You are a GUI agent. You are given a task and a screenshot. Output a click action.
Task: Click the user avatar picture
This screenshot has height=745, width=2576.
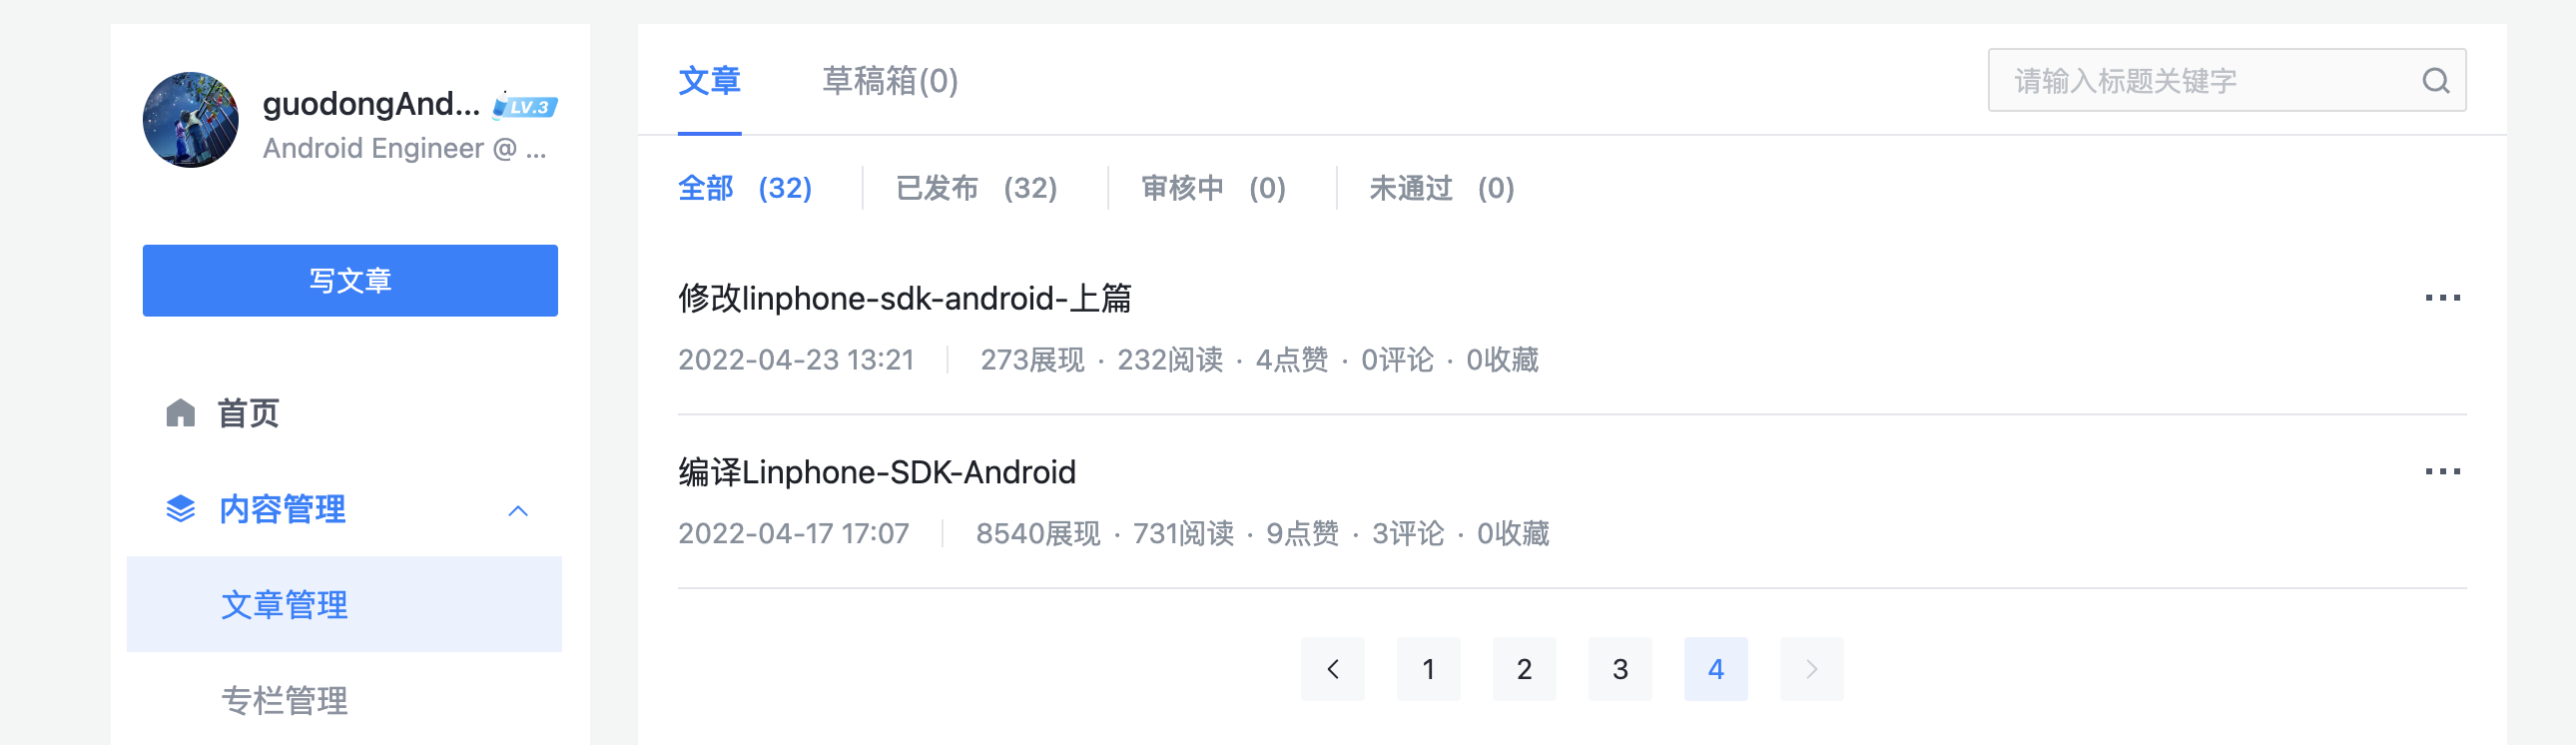(191, 120)
